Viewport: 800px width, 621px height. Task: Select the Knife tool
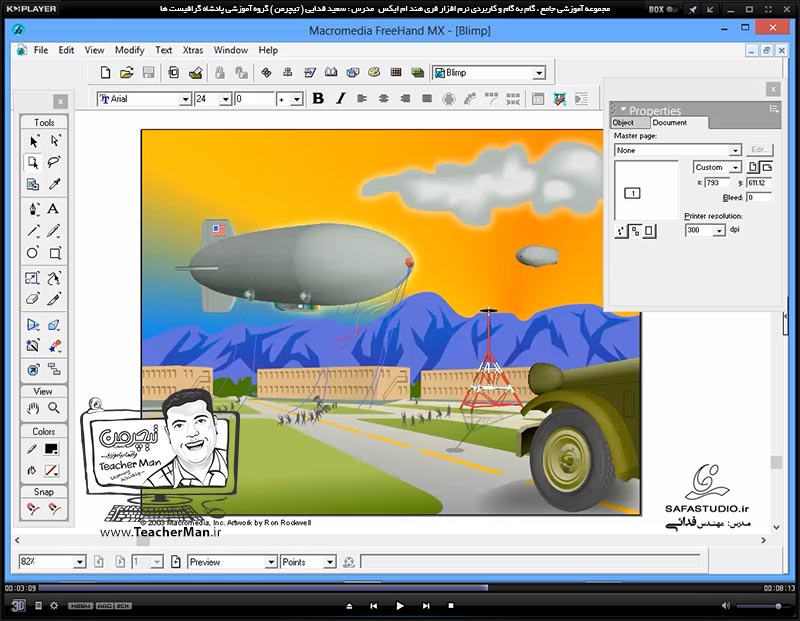point(54,299)
